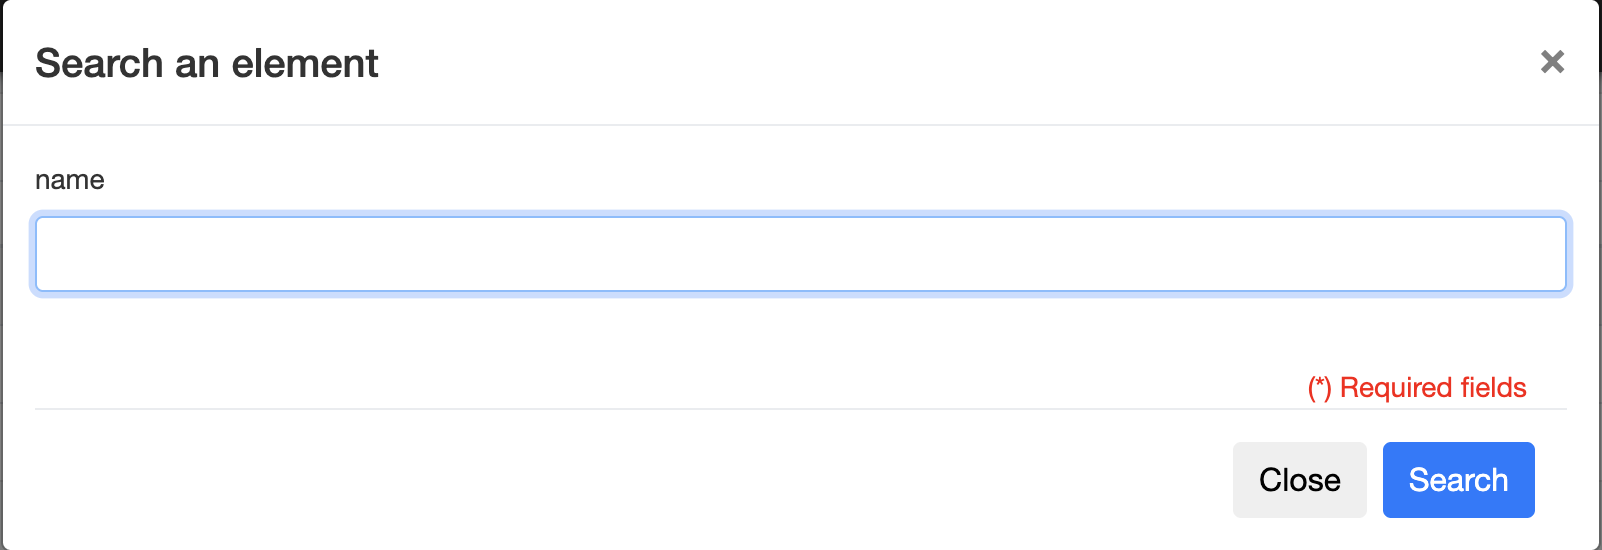
Task: Click the red Required fields note
Action: click(1416, 388)
